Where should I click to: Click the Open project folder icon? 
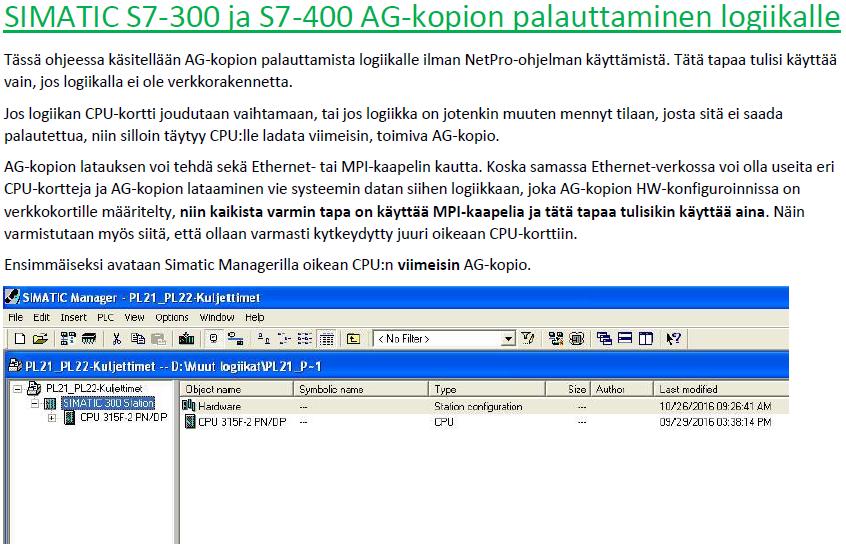pos(40,339)
